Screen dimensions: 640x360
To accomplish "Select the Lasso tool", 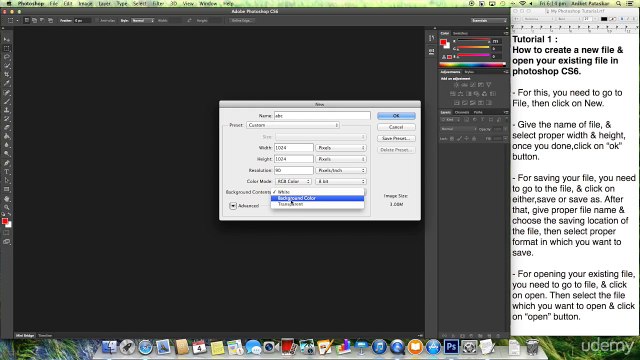I will tap(7, 57).
